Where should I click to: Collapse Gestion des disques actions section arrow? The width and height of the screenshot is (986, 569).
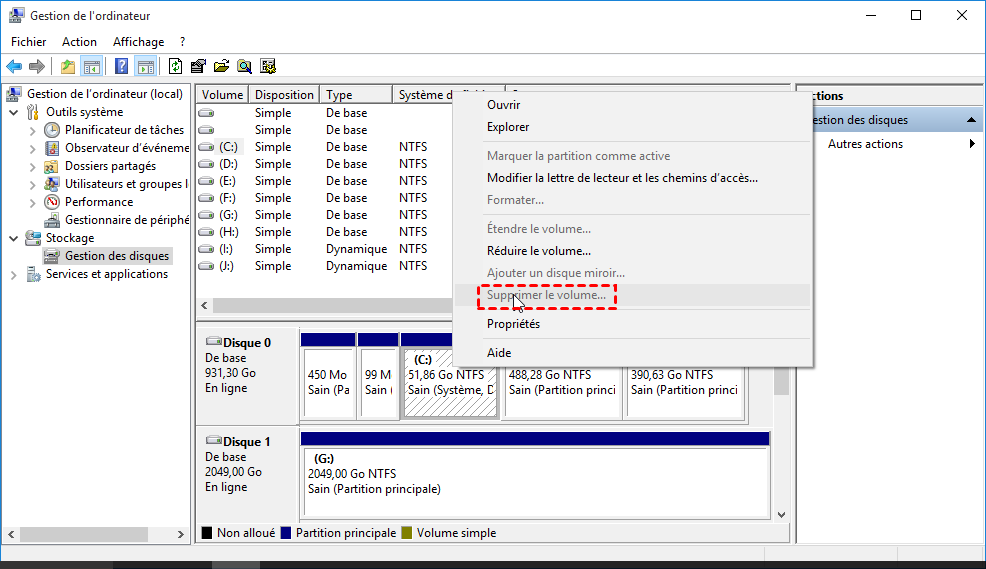[x=971, y=119]
